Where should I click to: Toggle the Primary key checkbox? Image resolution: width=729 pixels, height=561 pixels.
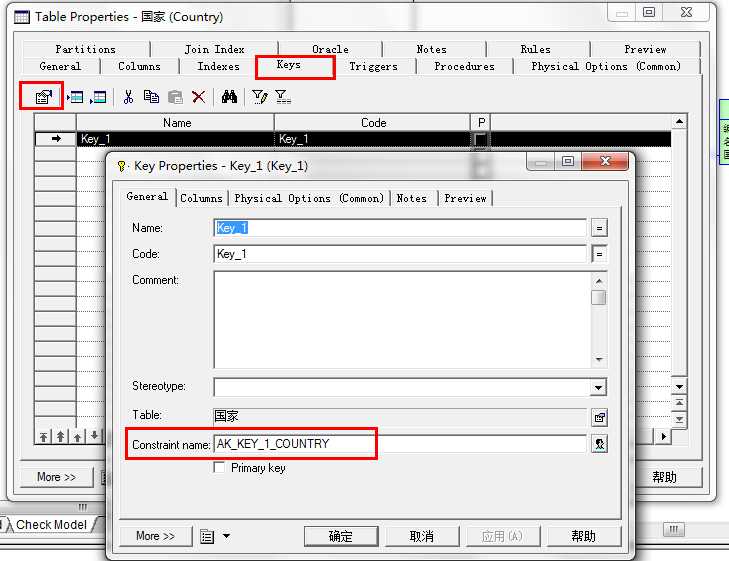coord(219,467)
